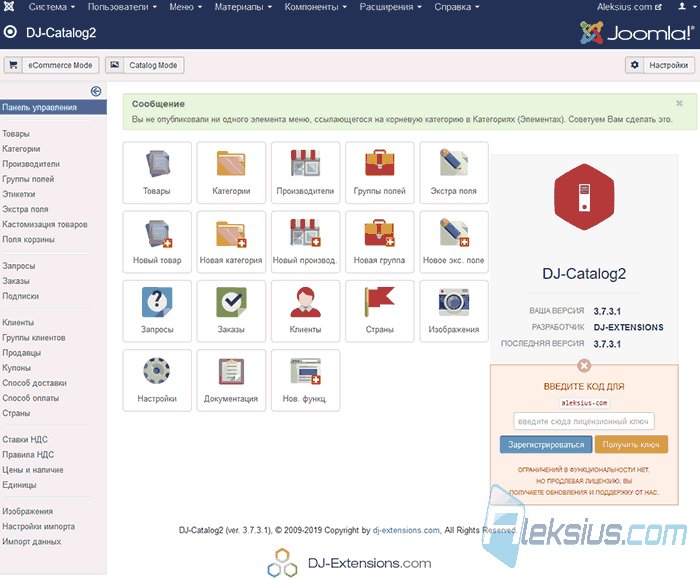Open Цены и наличие in the sidebar
The width and height of the screenshot is (700, 579).
(x=33, y=470)
